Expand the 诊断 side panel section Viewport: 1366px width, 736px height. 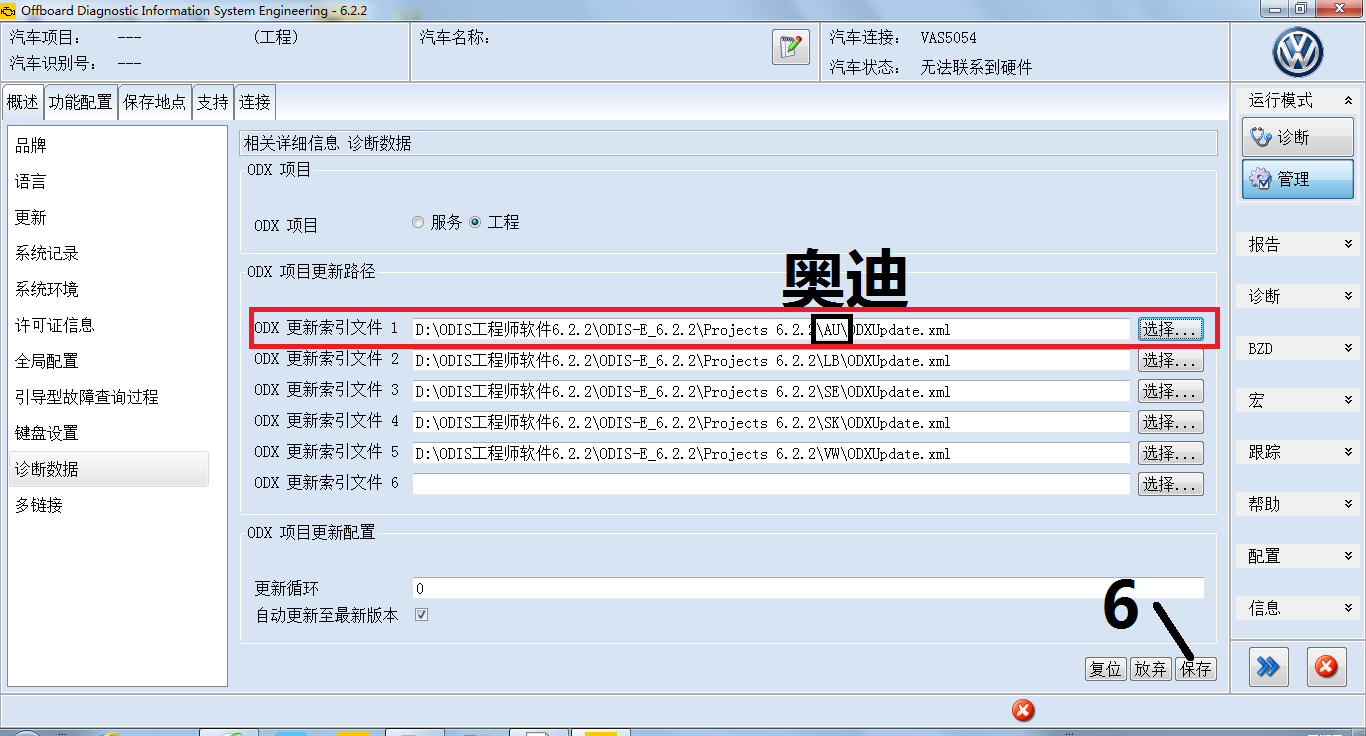[x=1298, y=296]
